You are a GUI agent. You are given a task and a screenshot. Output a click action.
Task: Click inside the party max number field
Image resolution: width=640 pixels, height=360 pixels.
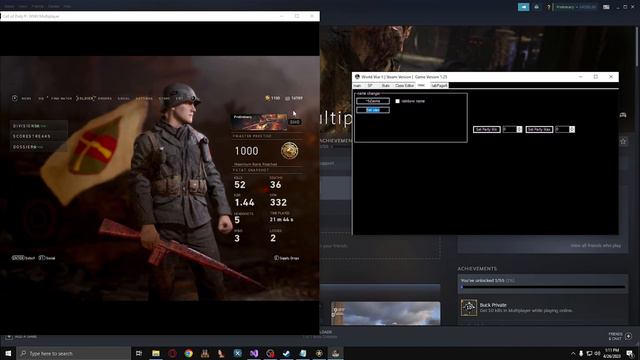click(562, 129)
